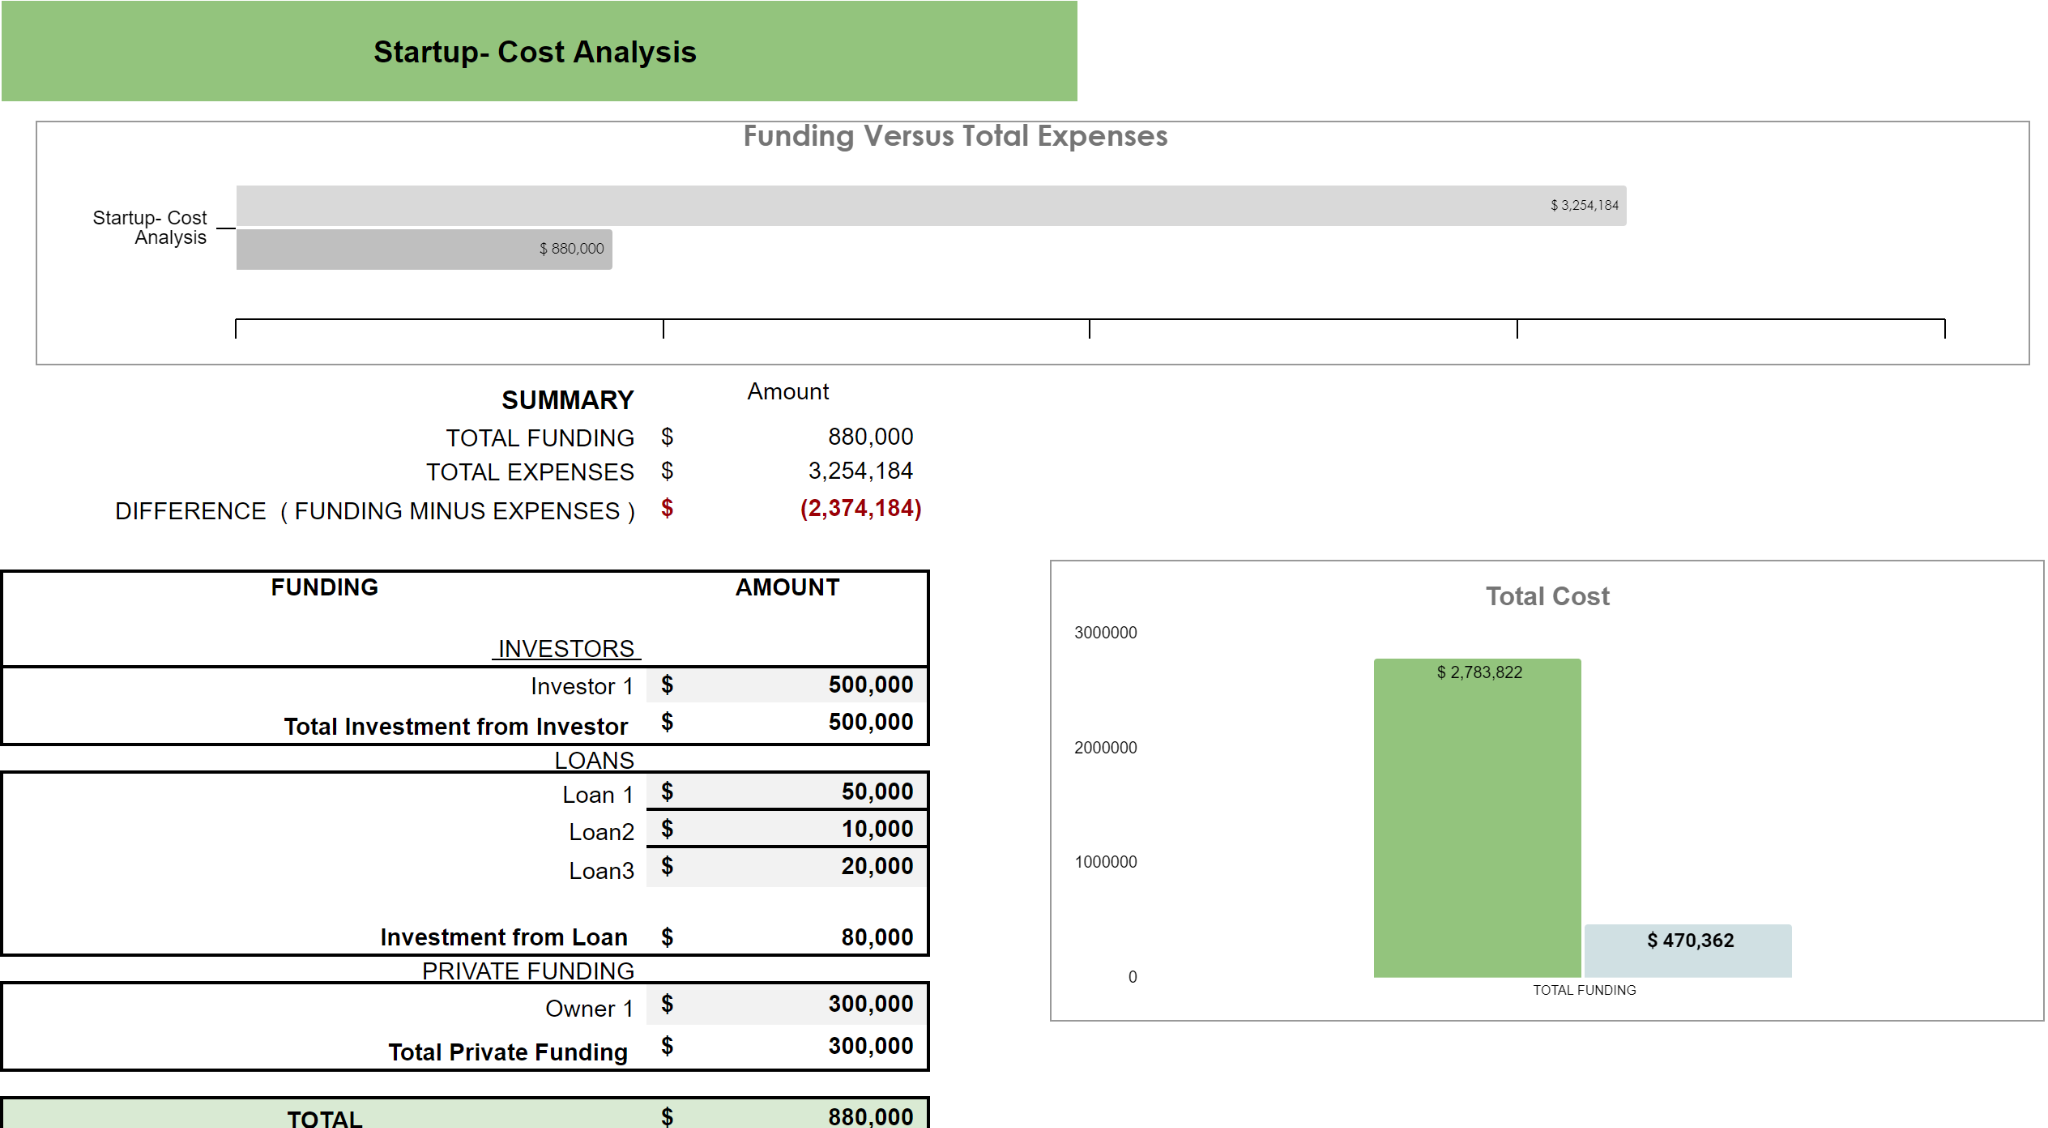
Task: Select the TOTAL row label
Action: click(x=324, y=1118)
